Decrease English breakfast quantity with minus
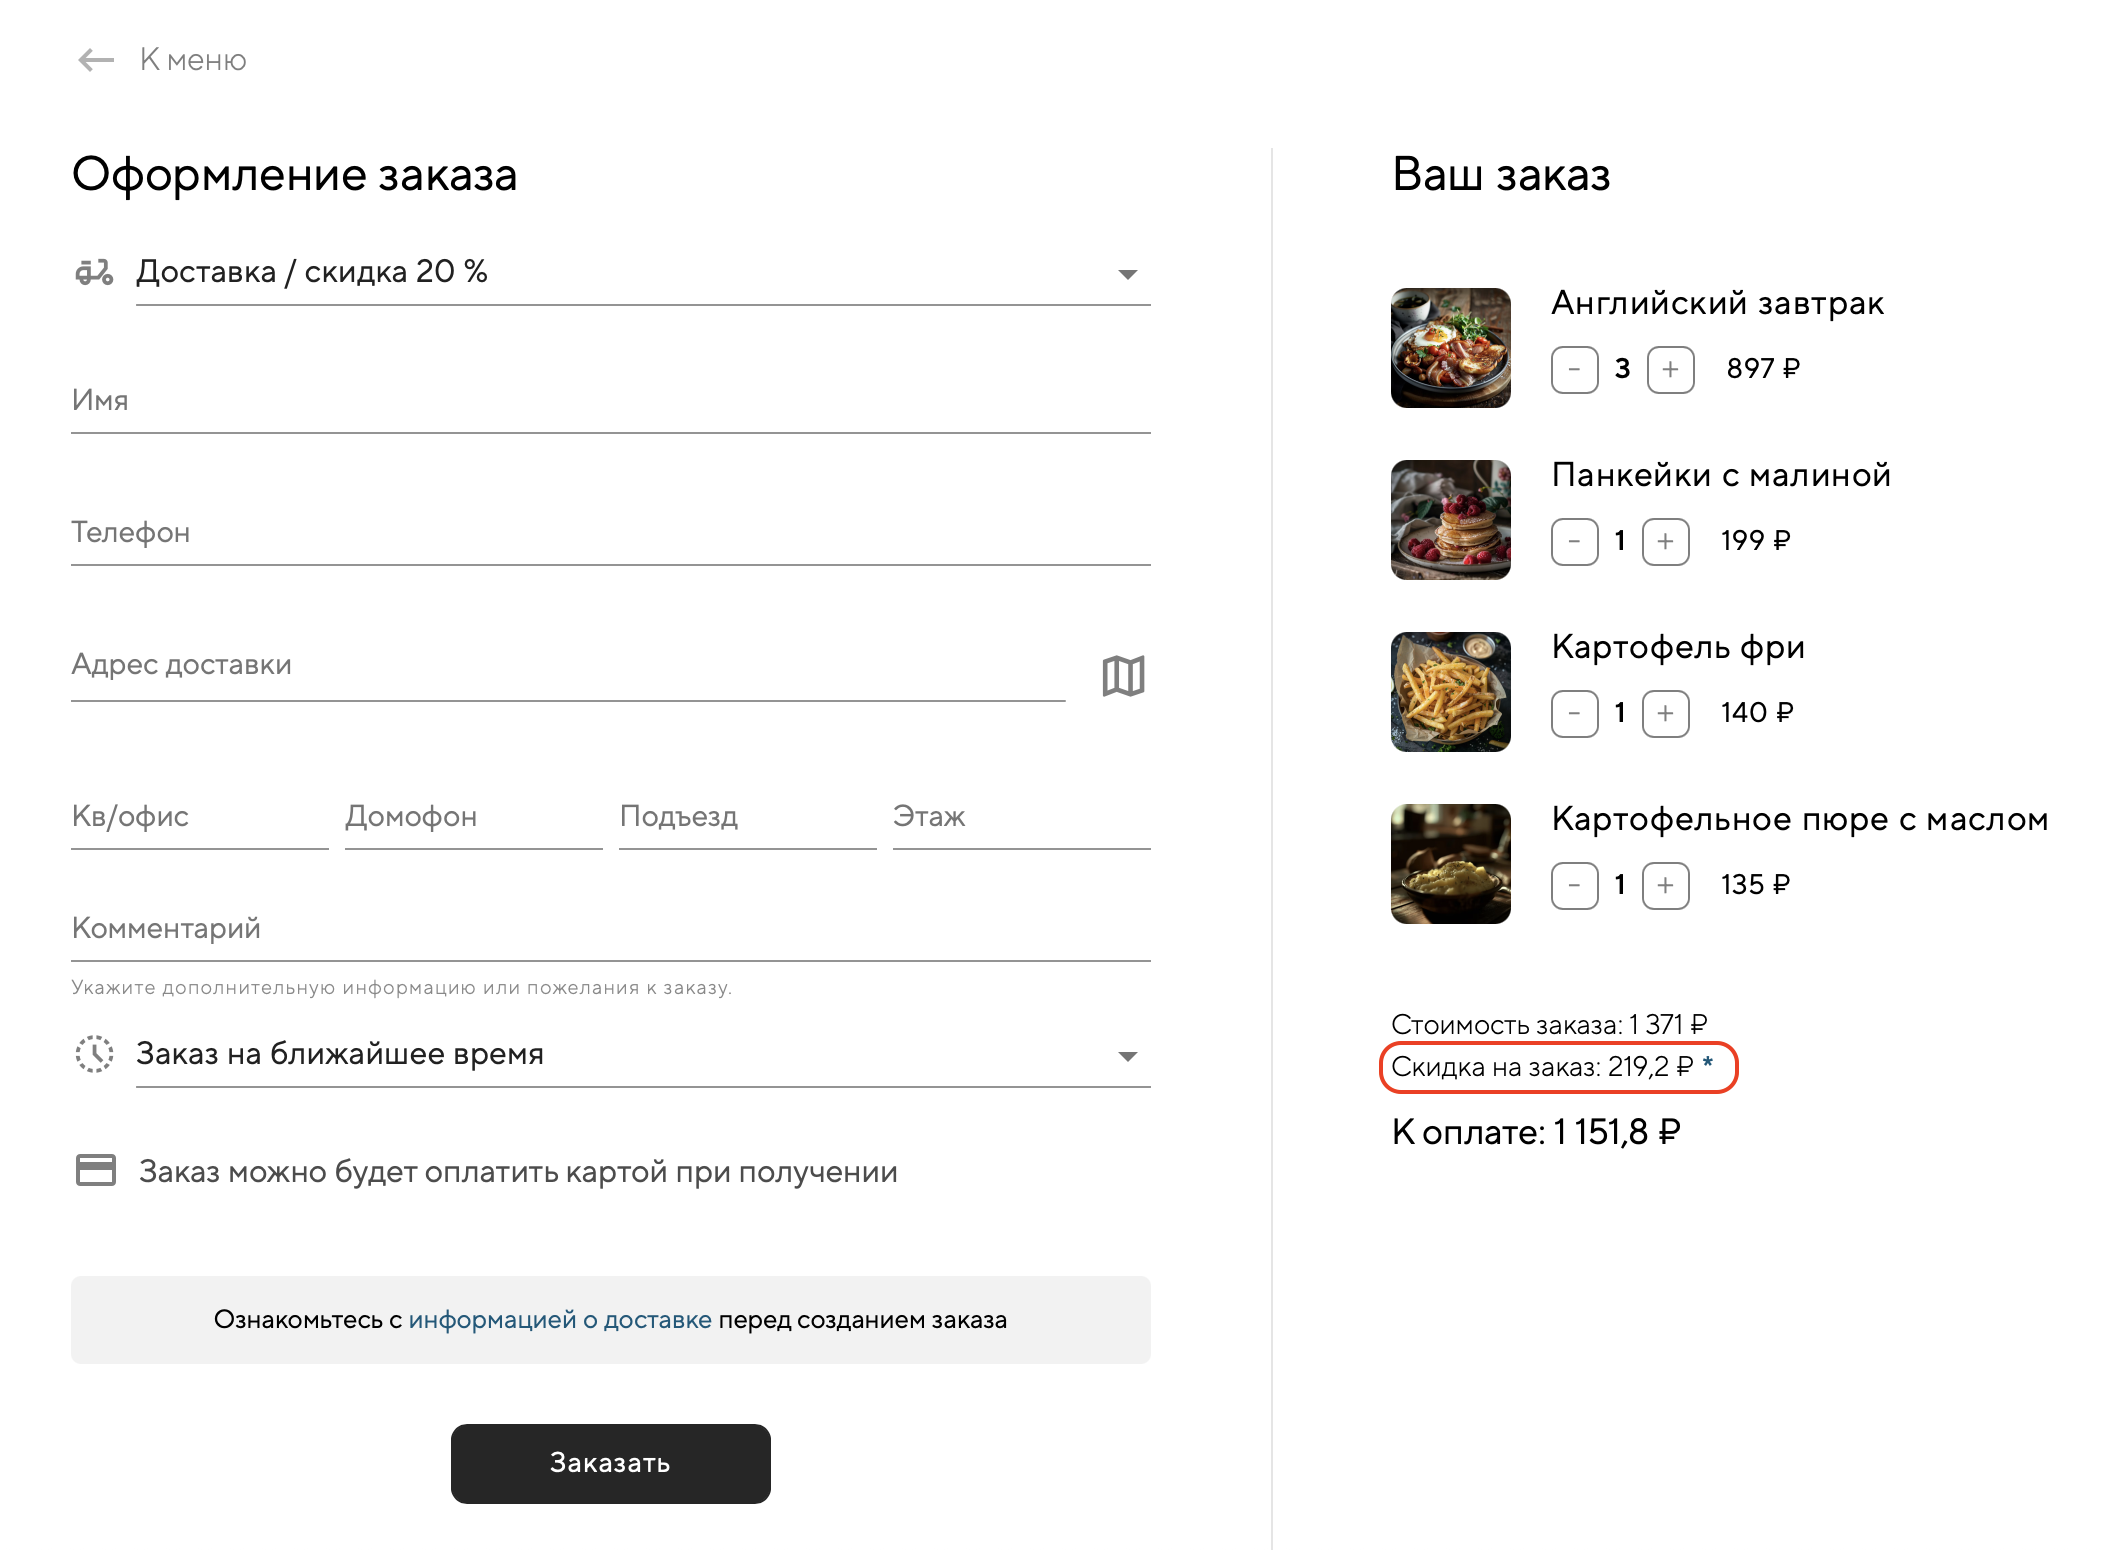Viewport: 2118px width, 1550px height. pos(1574,370)
